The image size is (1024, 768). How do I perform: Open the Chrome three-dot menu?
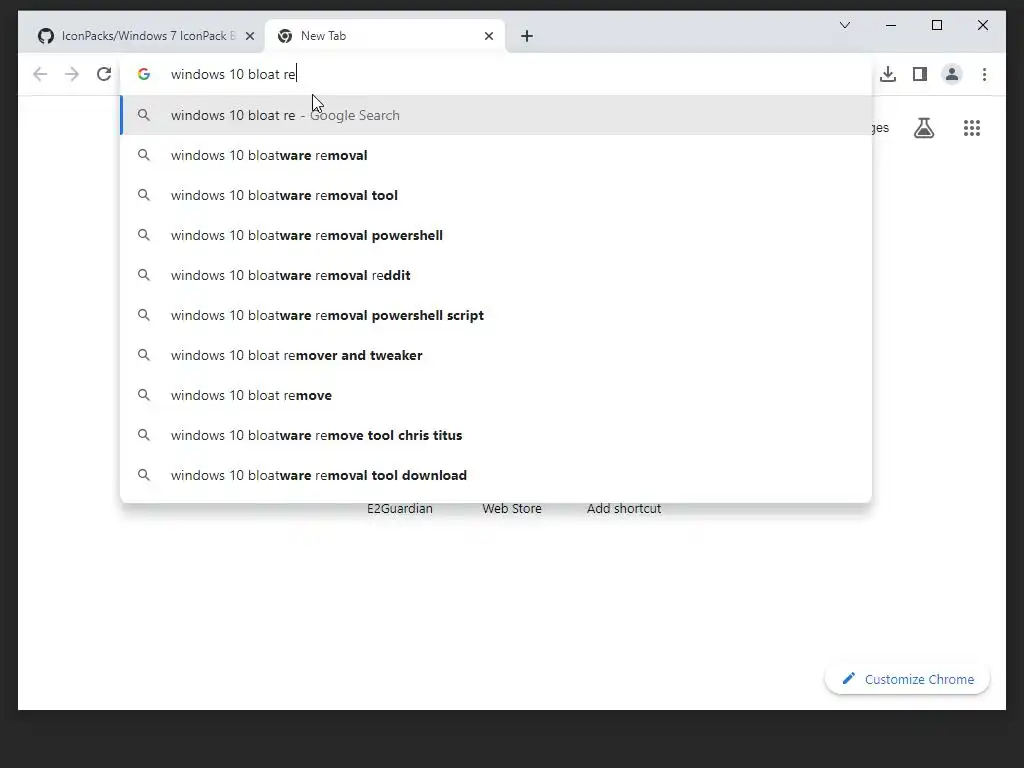click(984, 74)
